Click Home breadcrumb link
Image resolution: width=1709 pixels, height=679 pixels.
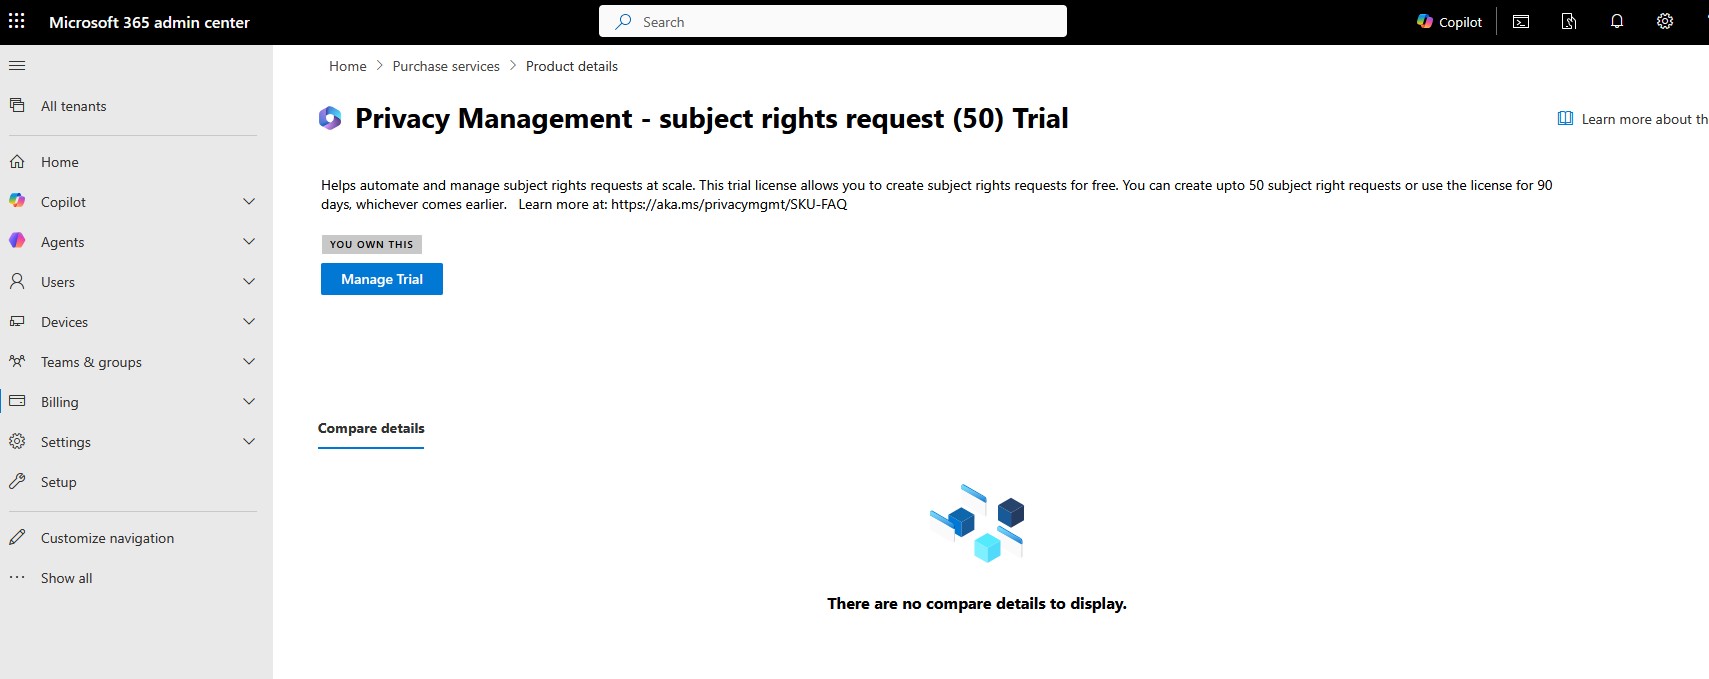[348, 66]
